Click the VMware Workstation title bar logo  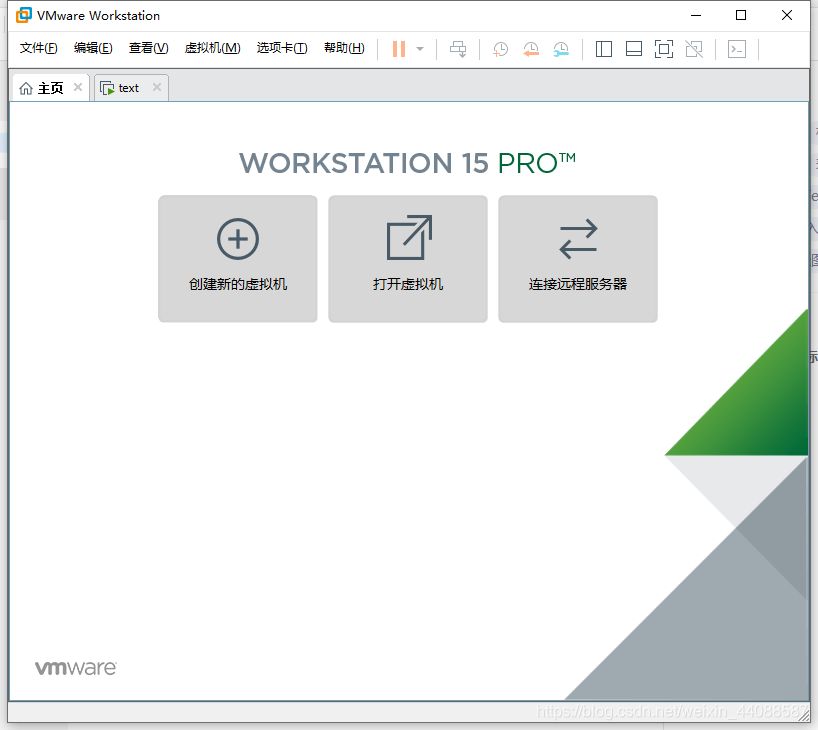point(23,15)
